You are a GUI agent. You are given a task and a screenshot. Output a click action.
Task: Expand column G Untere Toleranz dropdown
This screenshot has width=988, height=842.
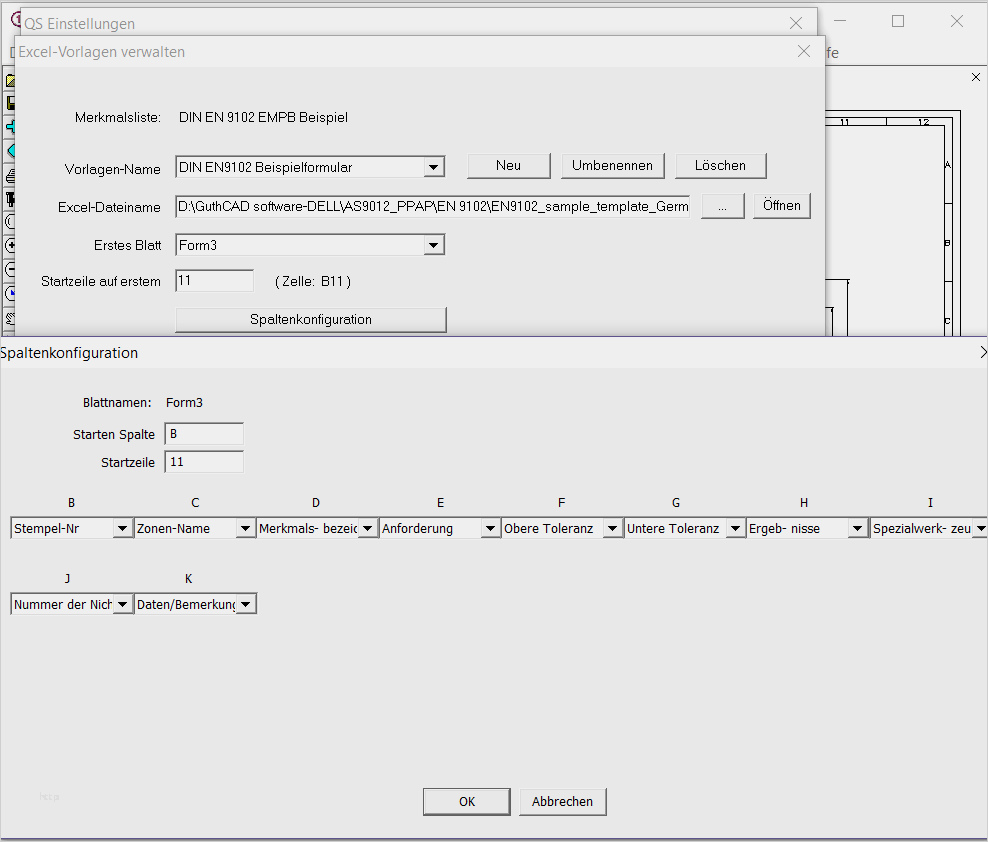(735, 529)
